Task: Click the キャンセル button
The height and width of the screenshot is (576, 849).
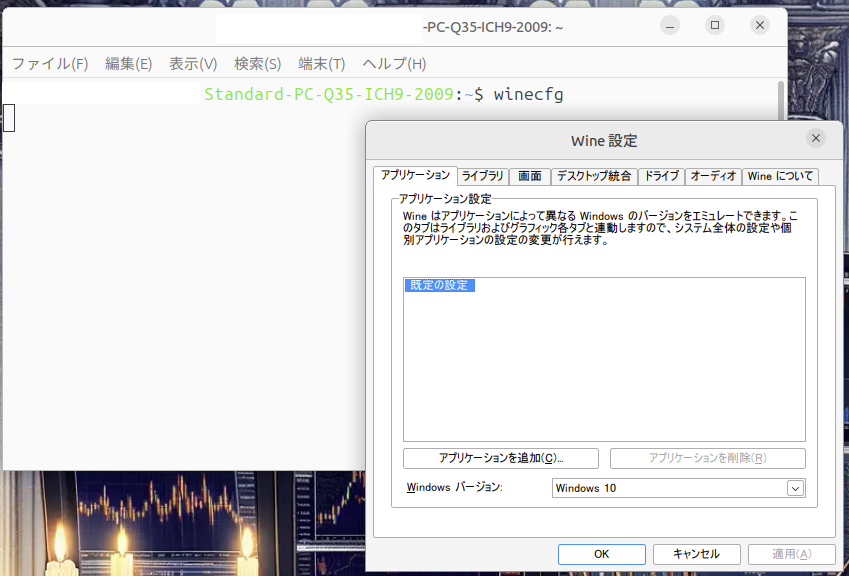Action: (696, 554)
